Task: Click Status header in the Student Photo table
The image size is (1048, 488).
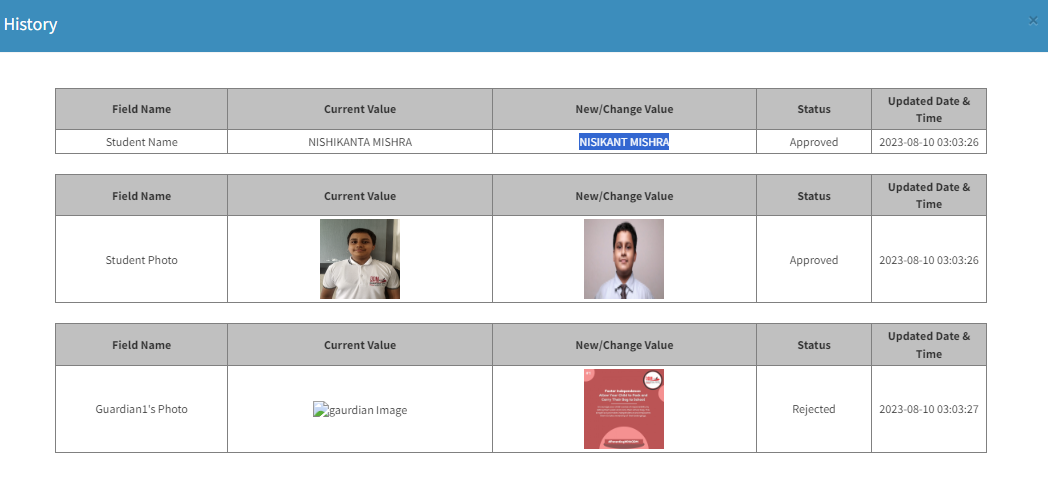Action: point(813,196)
